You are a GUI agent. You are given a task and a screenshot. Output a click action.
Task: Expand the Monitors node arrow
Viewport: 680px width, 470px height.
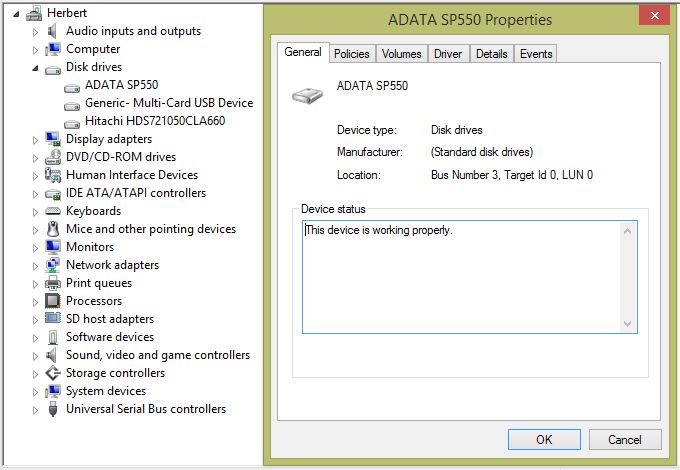(36, 248)
